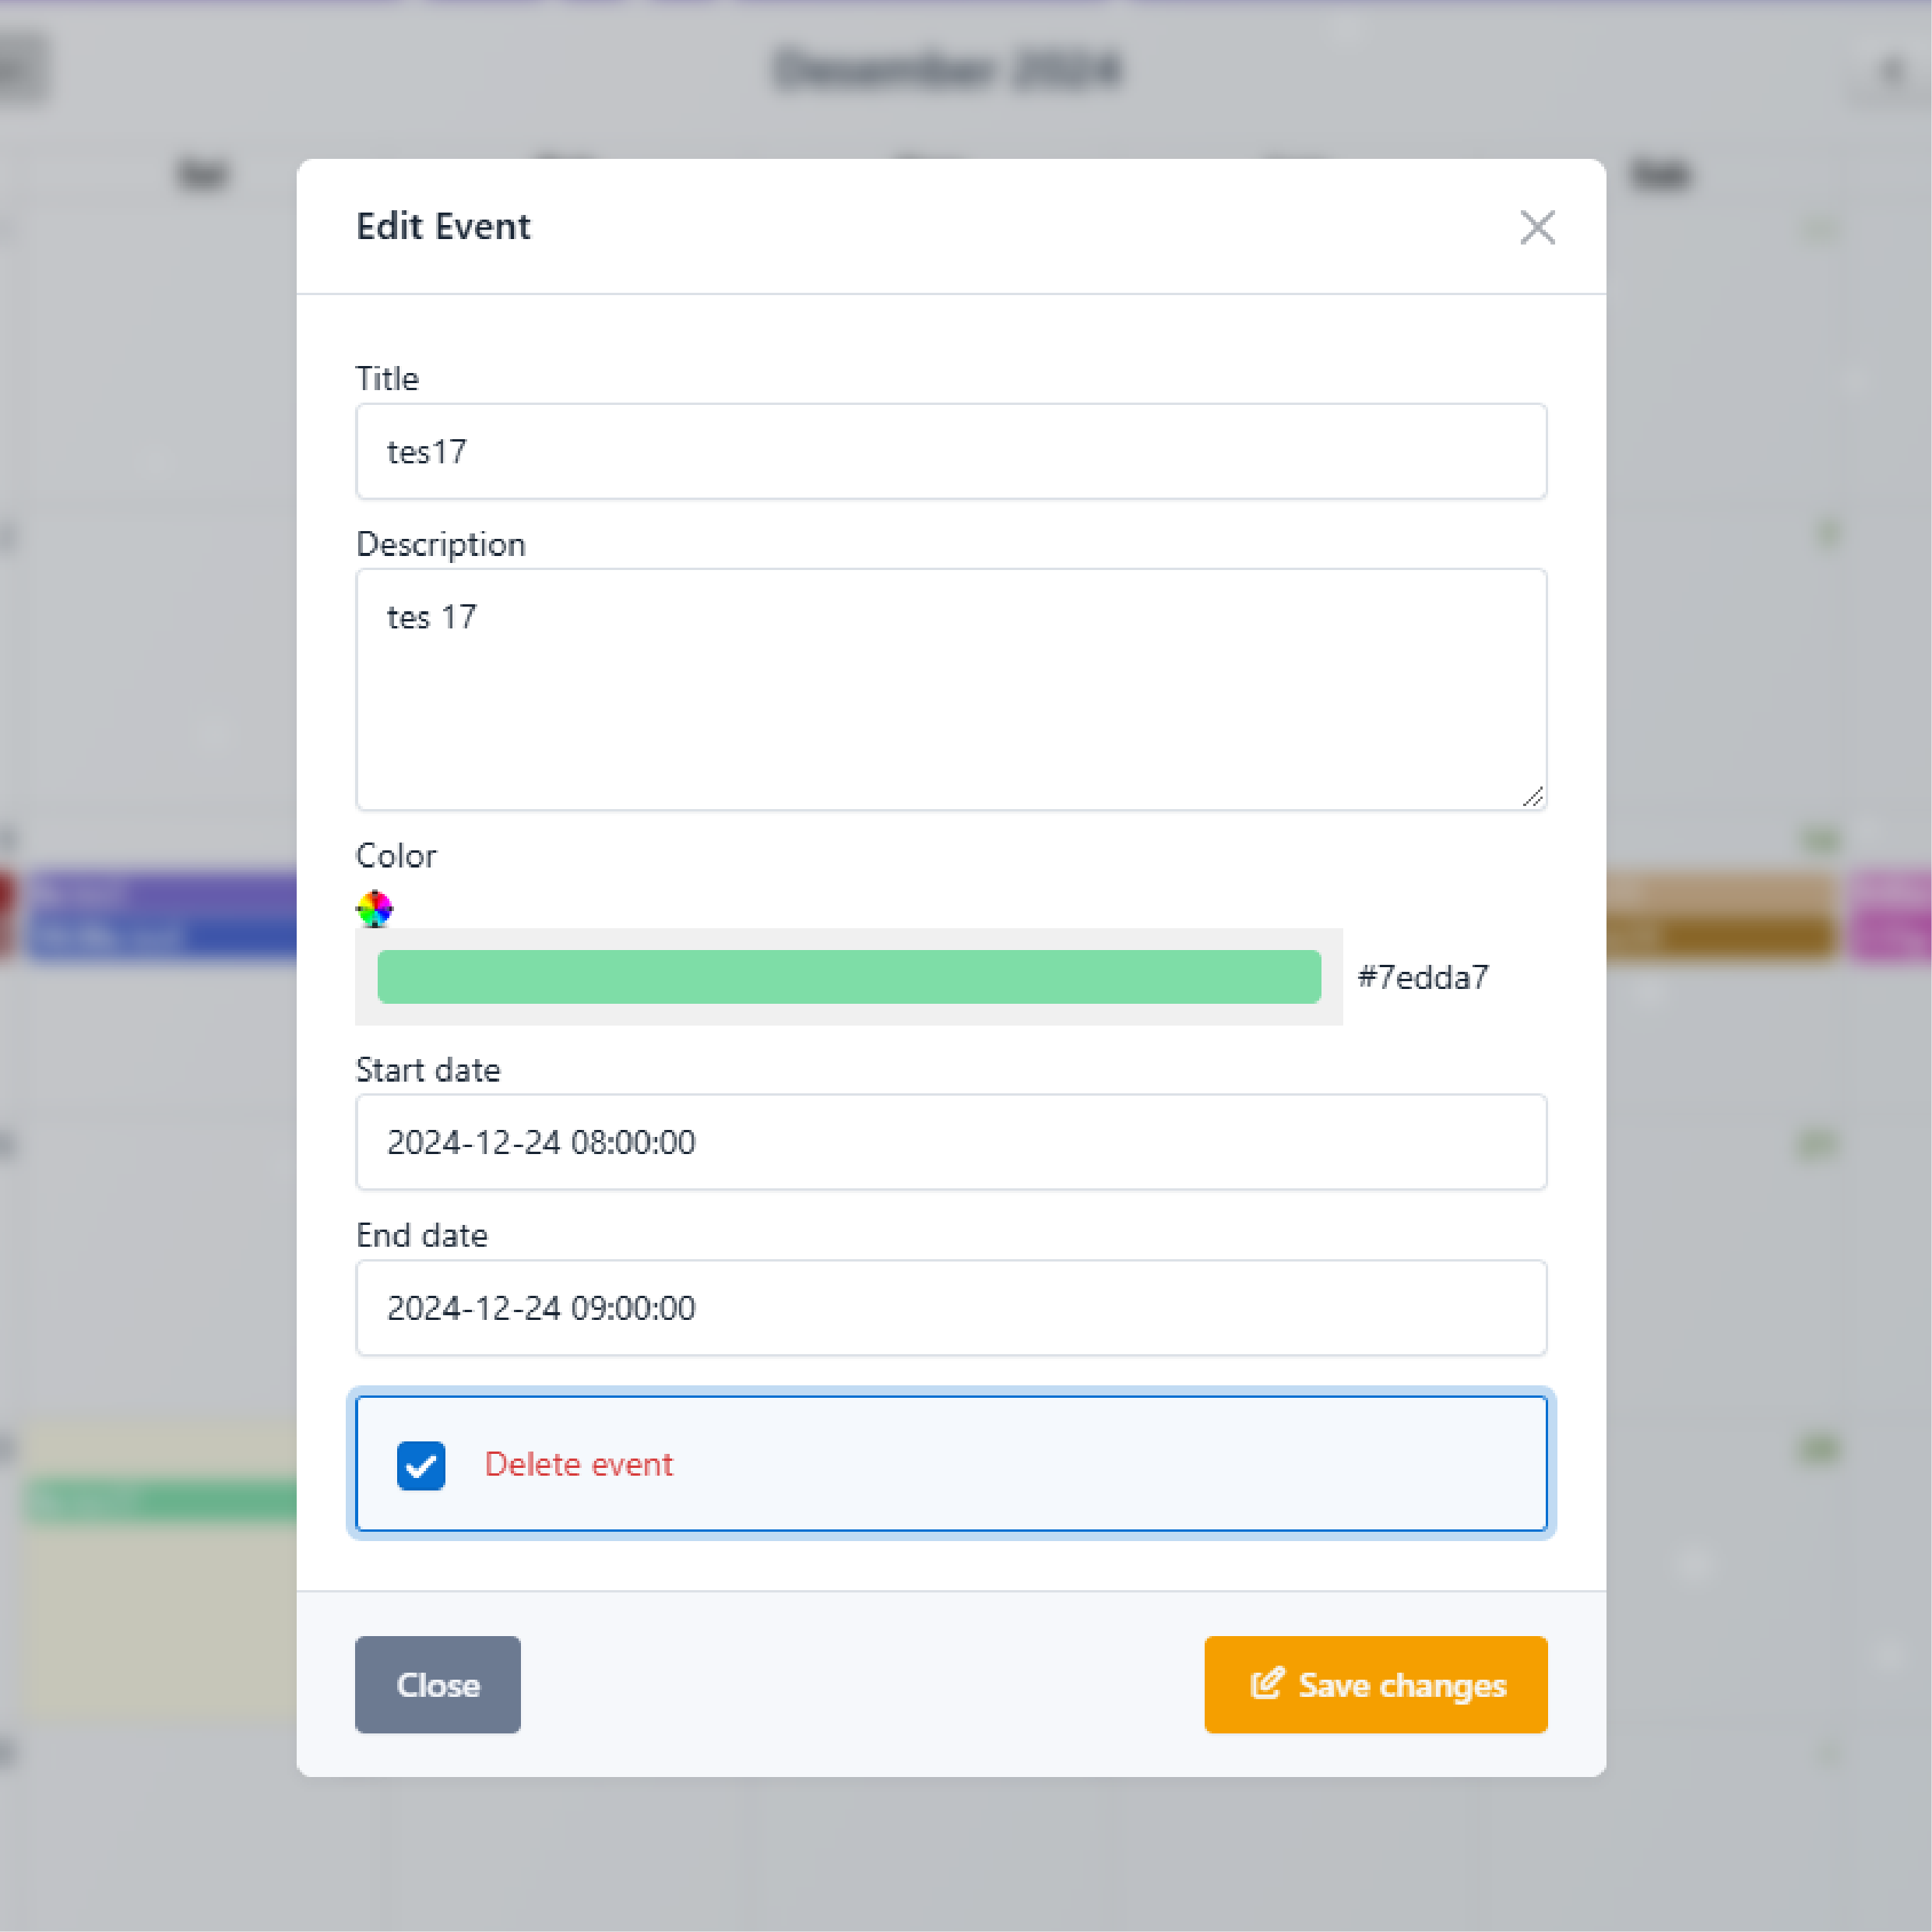This screenshot has width=1932, height=1932.
Task: Open the green color swatch bar
Action: coord(849,976)
